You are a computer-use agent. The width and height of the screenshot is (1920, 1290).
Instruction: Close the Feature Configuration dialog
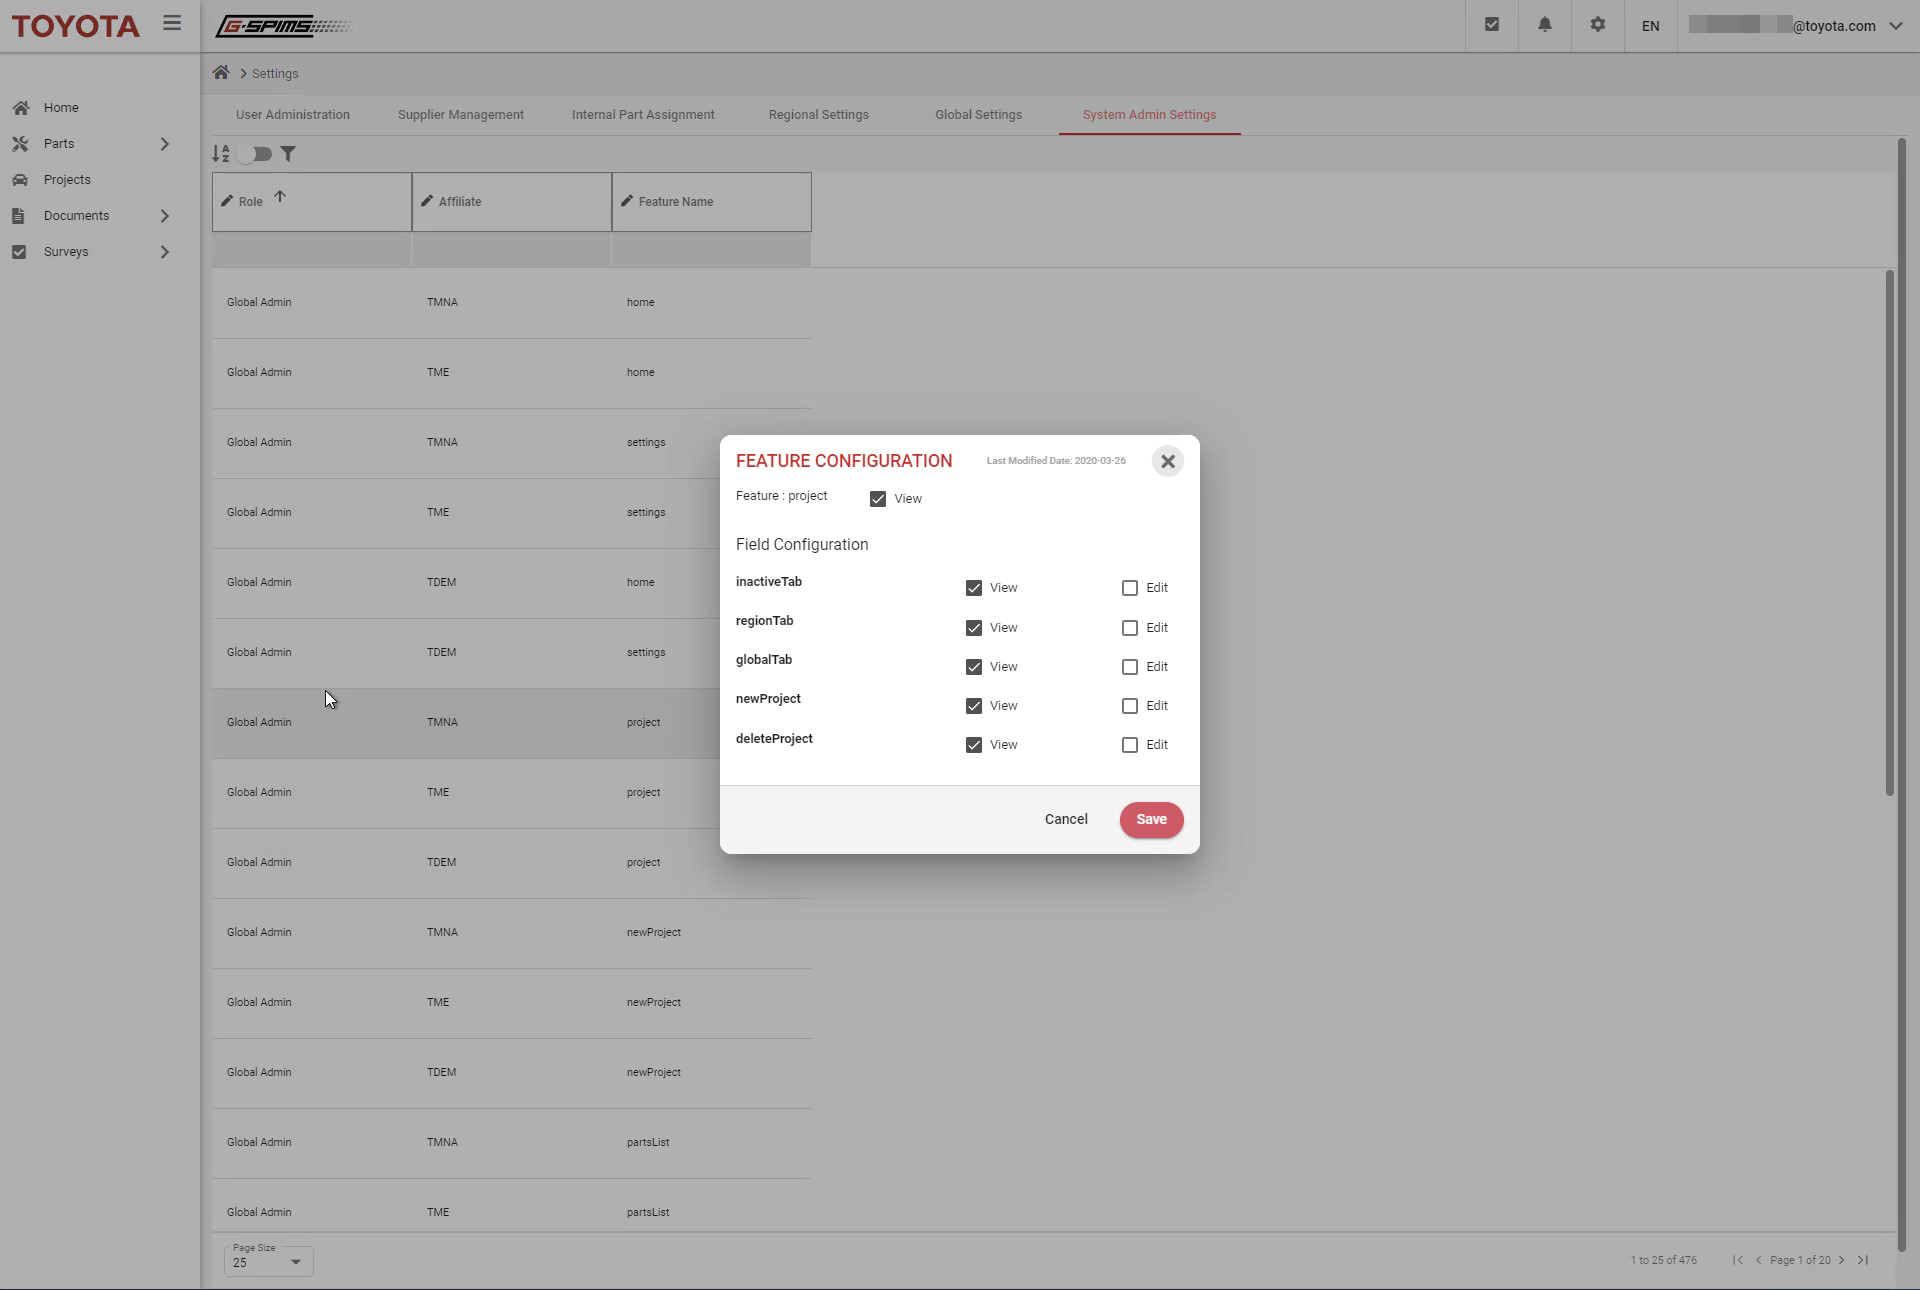click(1167, 461)
